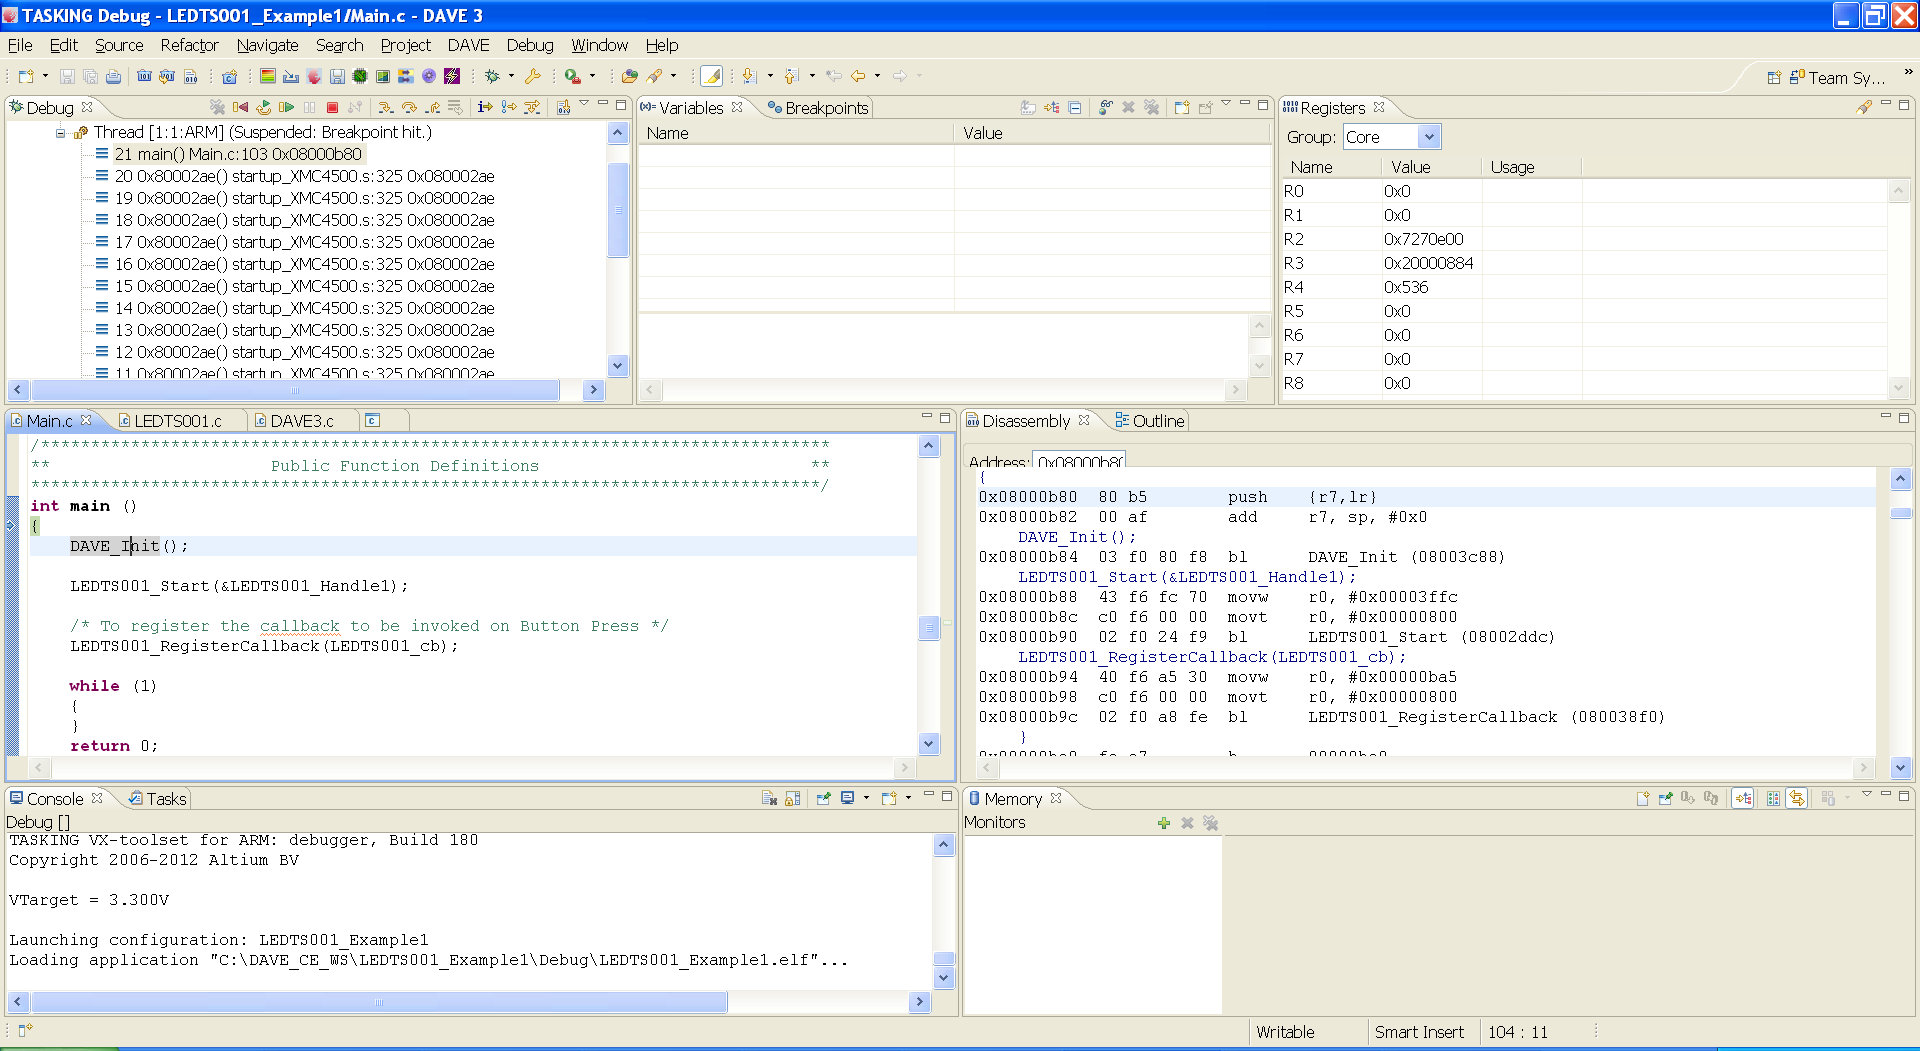Click the Step Over icon in Debug view
This screenshot has width=1920, height=1051.
click(x=409, y=107)
